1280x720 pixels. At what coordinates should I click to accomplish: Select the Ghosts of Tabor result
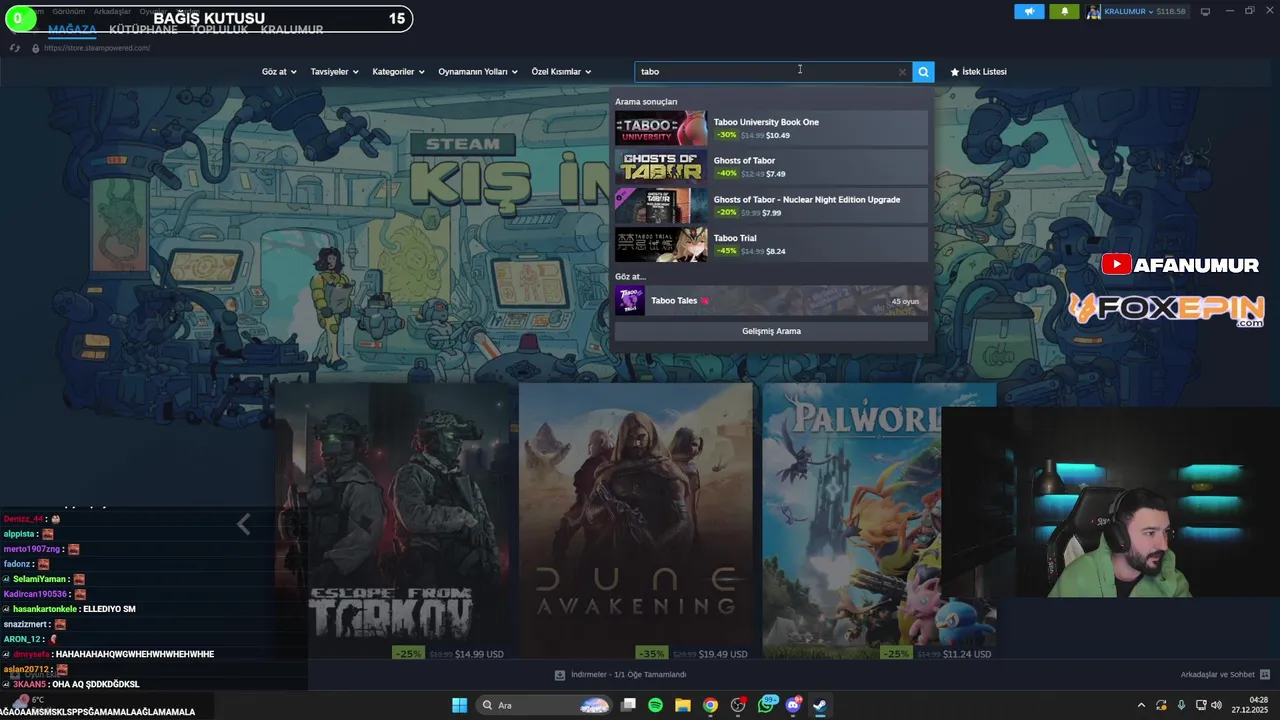pos(771,167)
